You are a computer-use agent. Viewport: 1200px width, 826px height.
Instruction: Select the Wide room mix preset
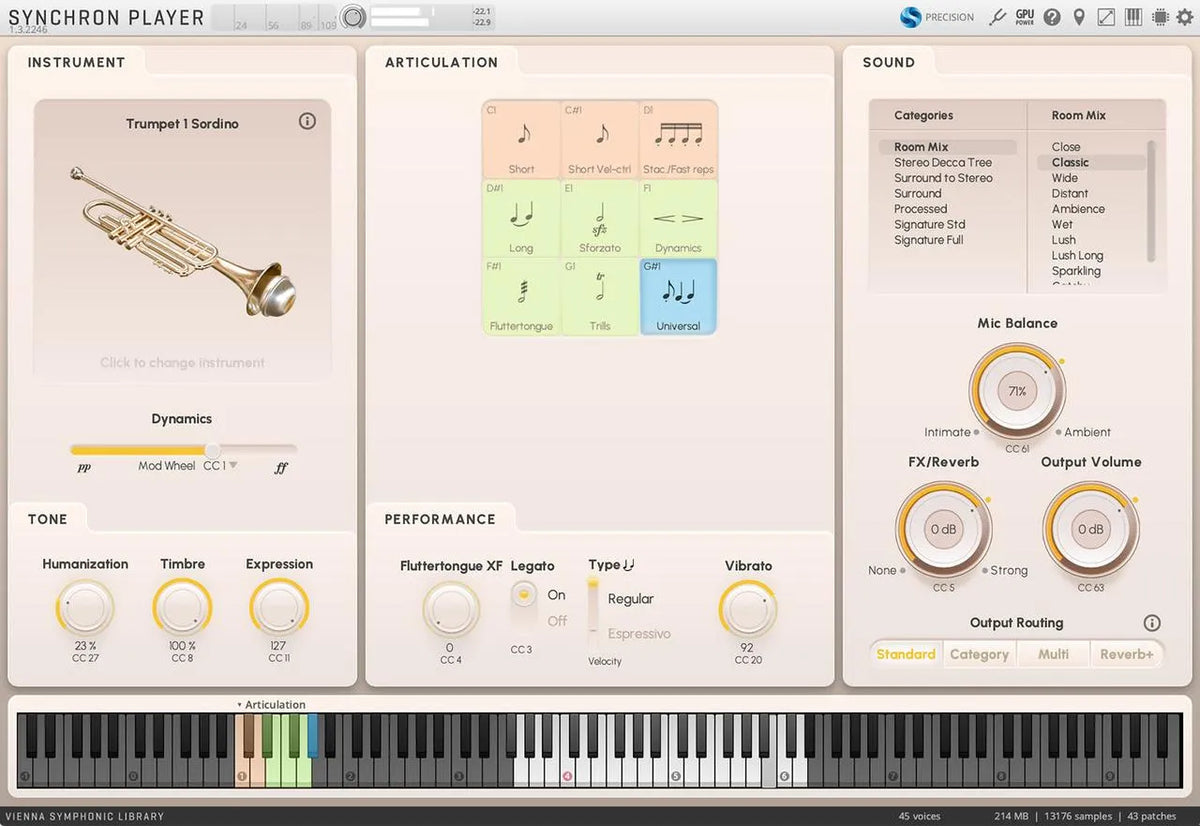(1064, 178)
